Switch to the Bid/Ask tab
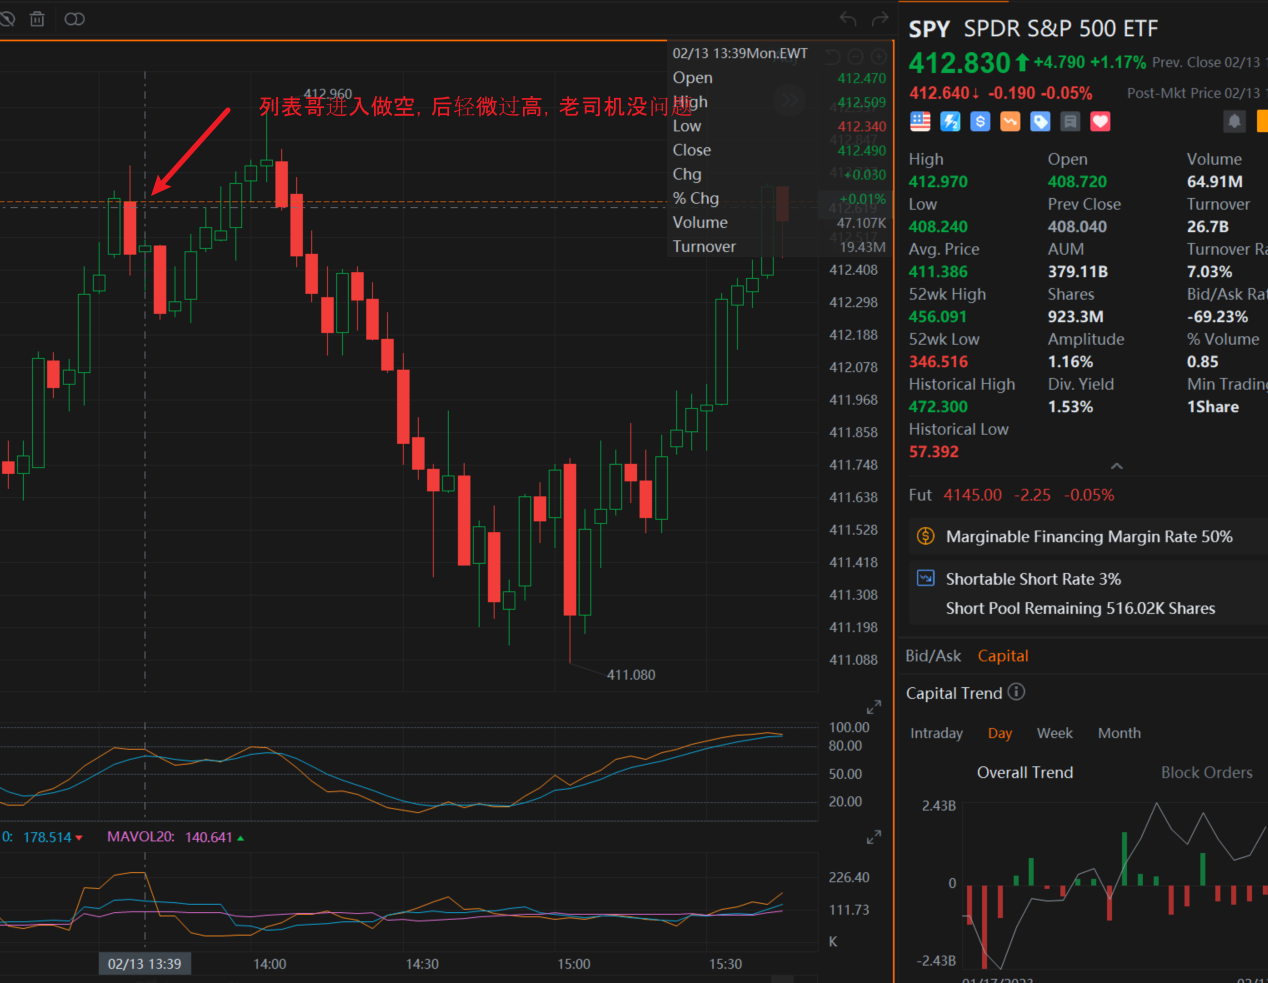 click(933, 656)
